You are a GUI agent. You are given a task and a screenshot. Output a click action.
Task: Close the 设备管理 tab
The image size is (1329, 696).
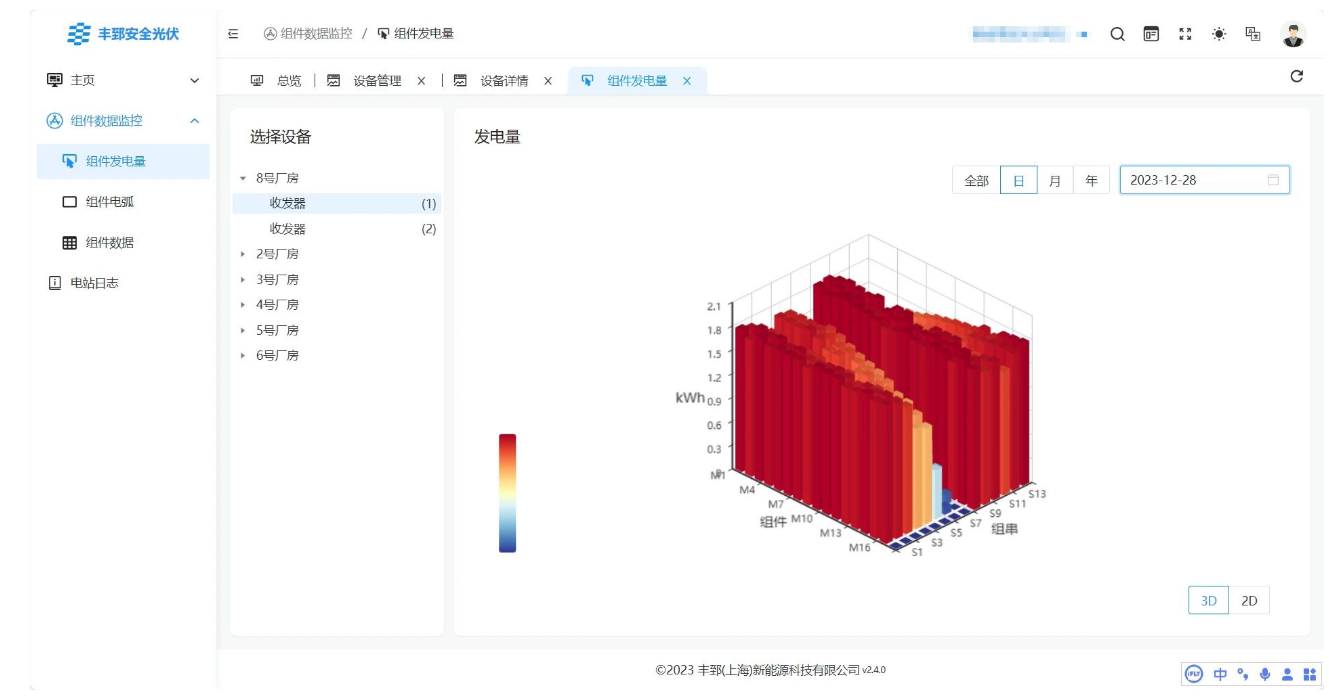(x=421, y=81)
